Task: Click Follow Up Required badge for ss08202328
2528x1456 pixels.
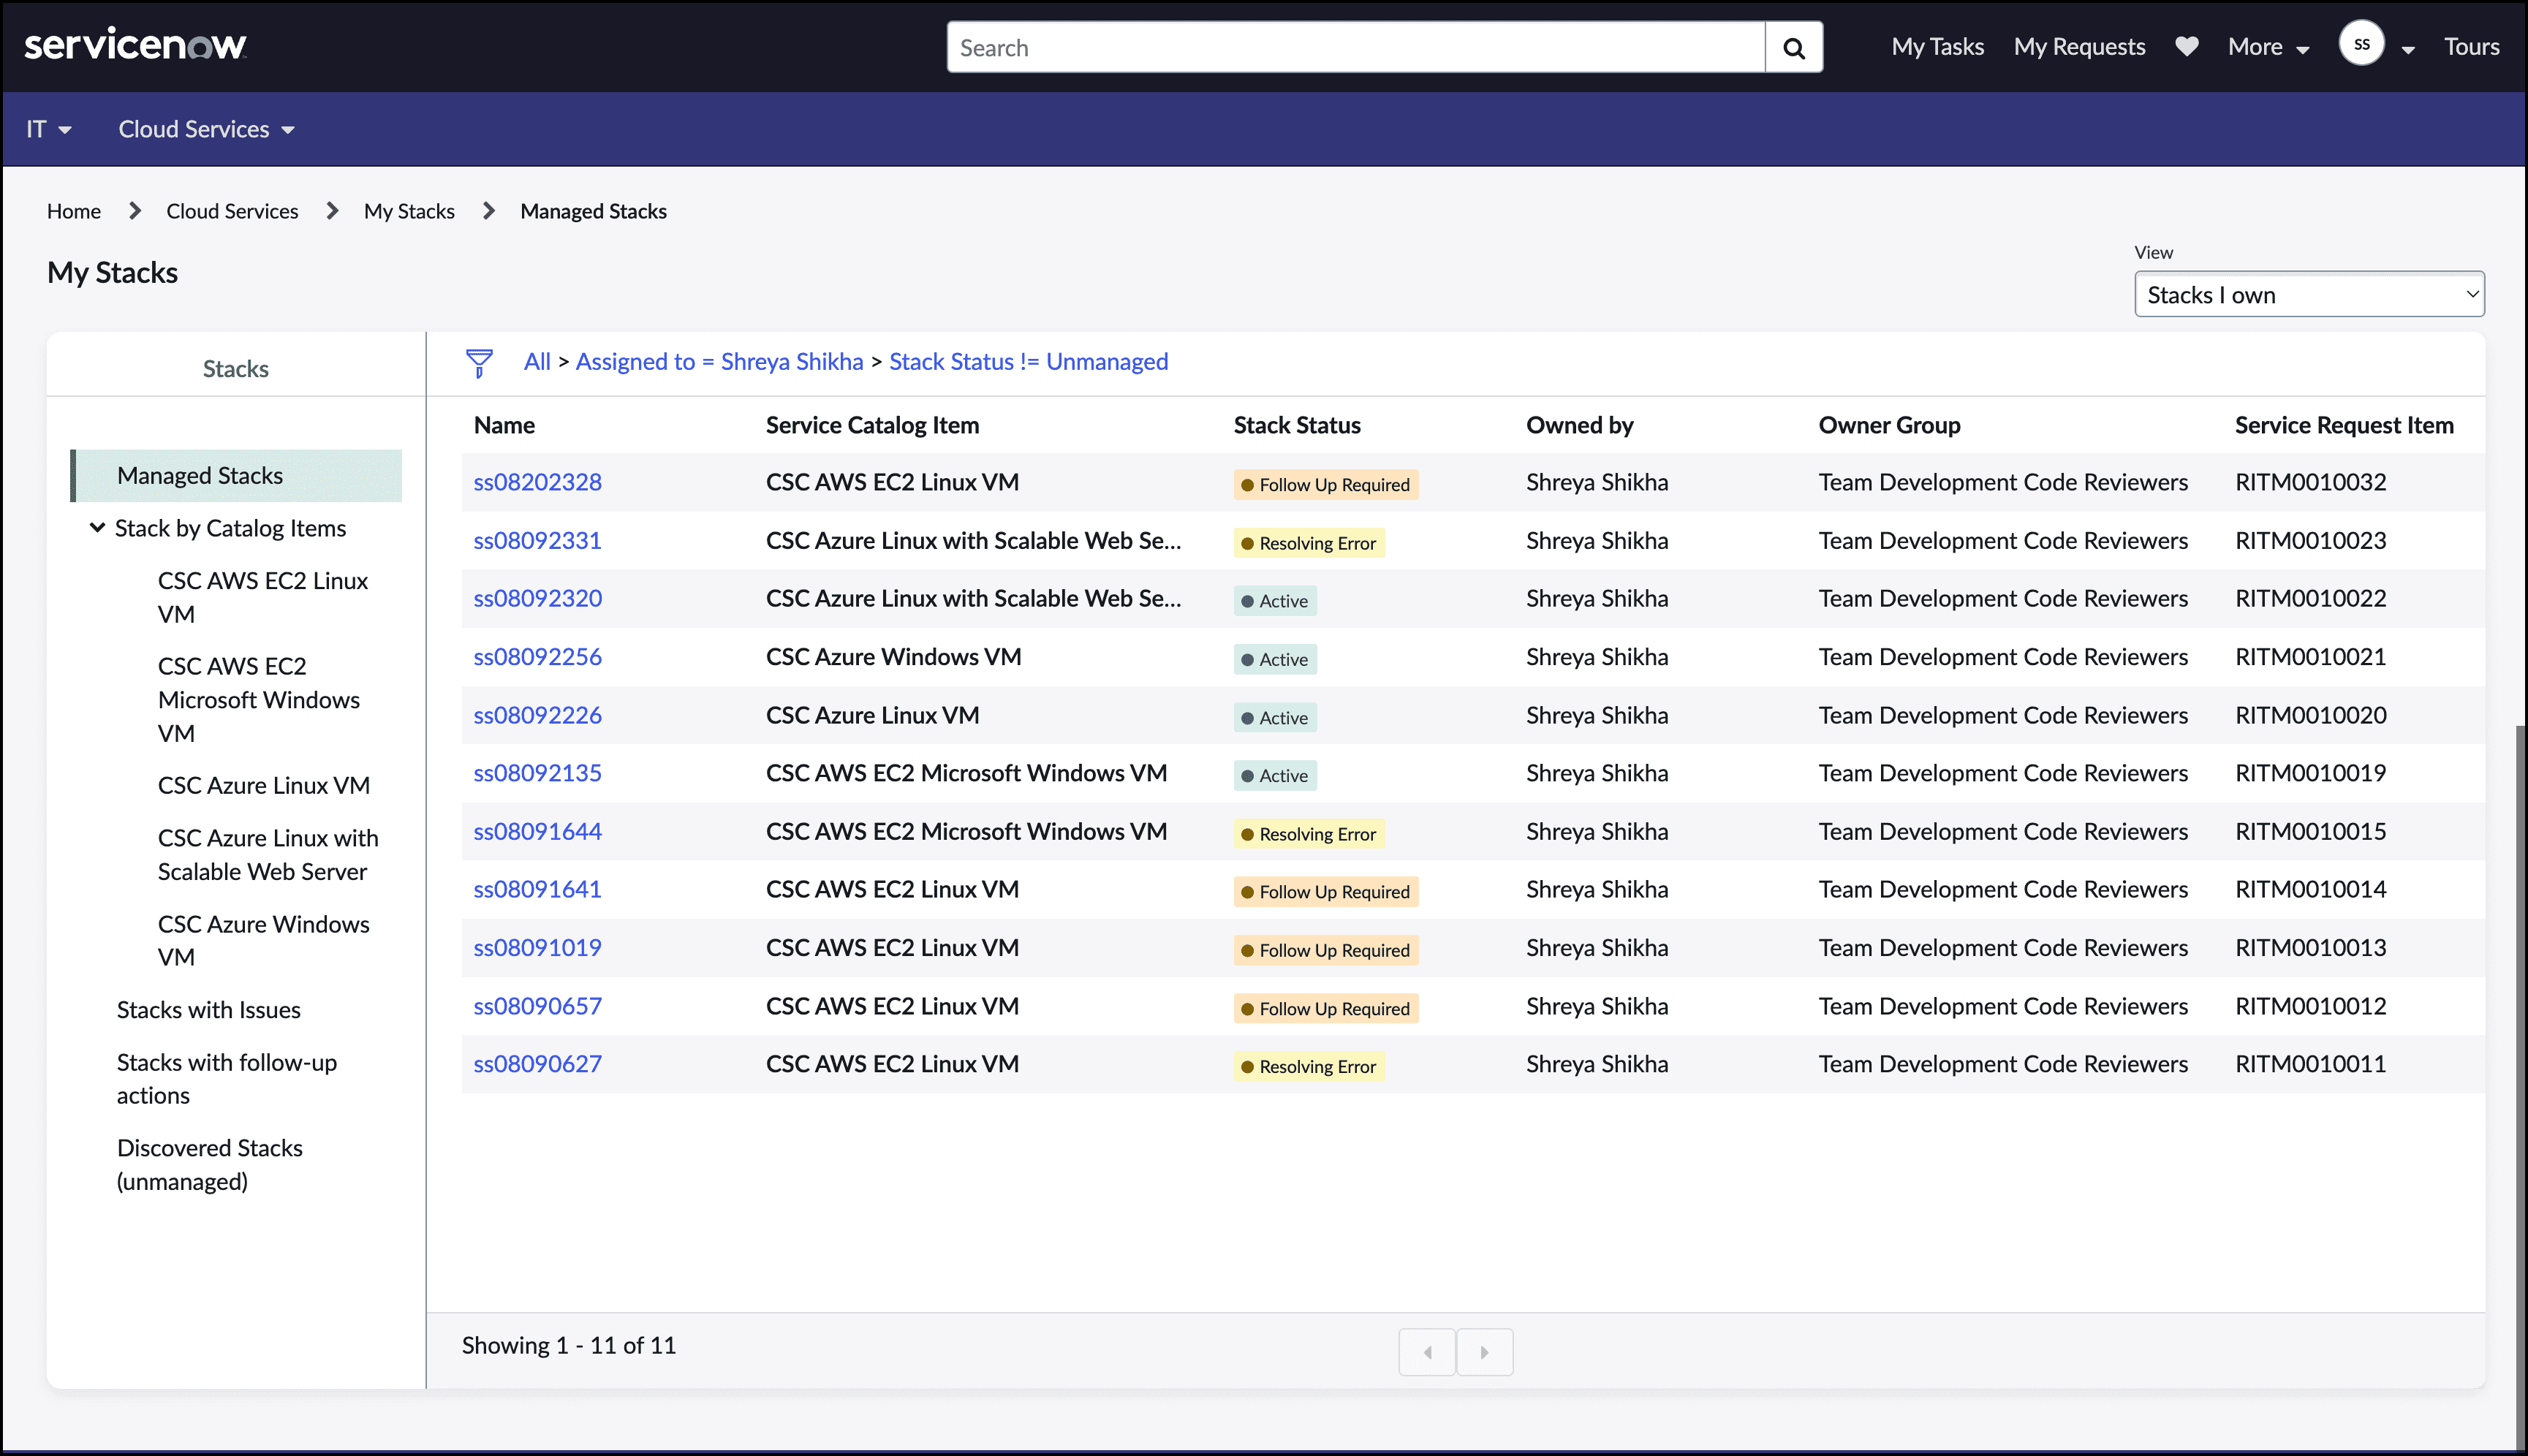Action: pyautogui.click(x=1325, y=485)
